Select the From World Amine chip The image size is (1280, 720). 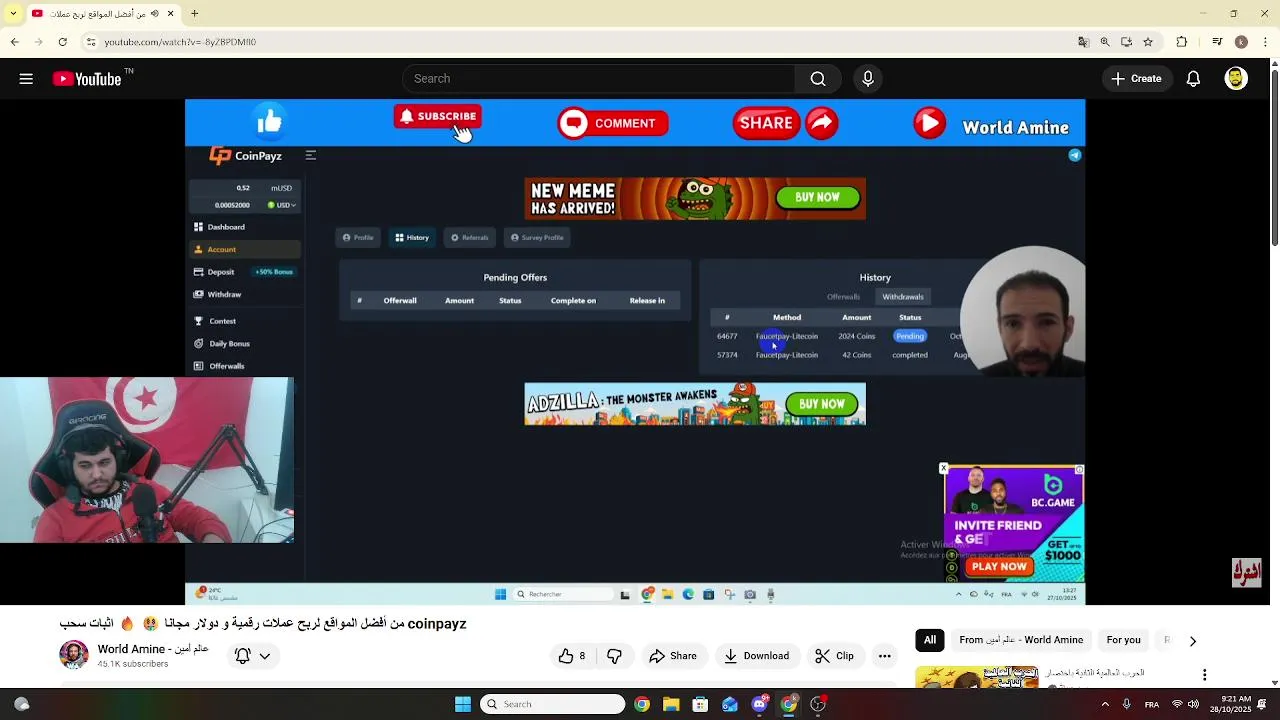[1021, 640]
